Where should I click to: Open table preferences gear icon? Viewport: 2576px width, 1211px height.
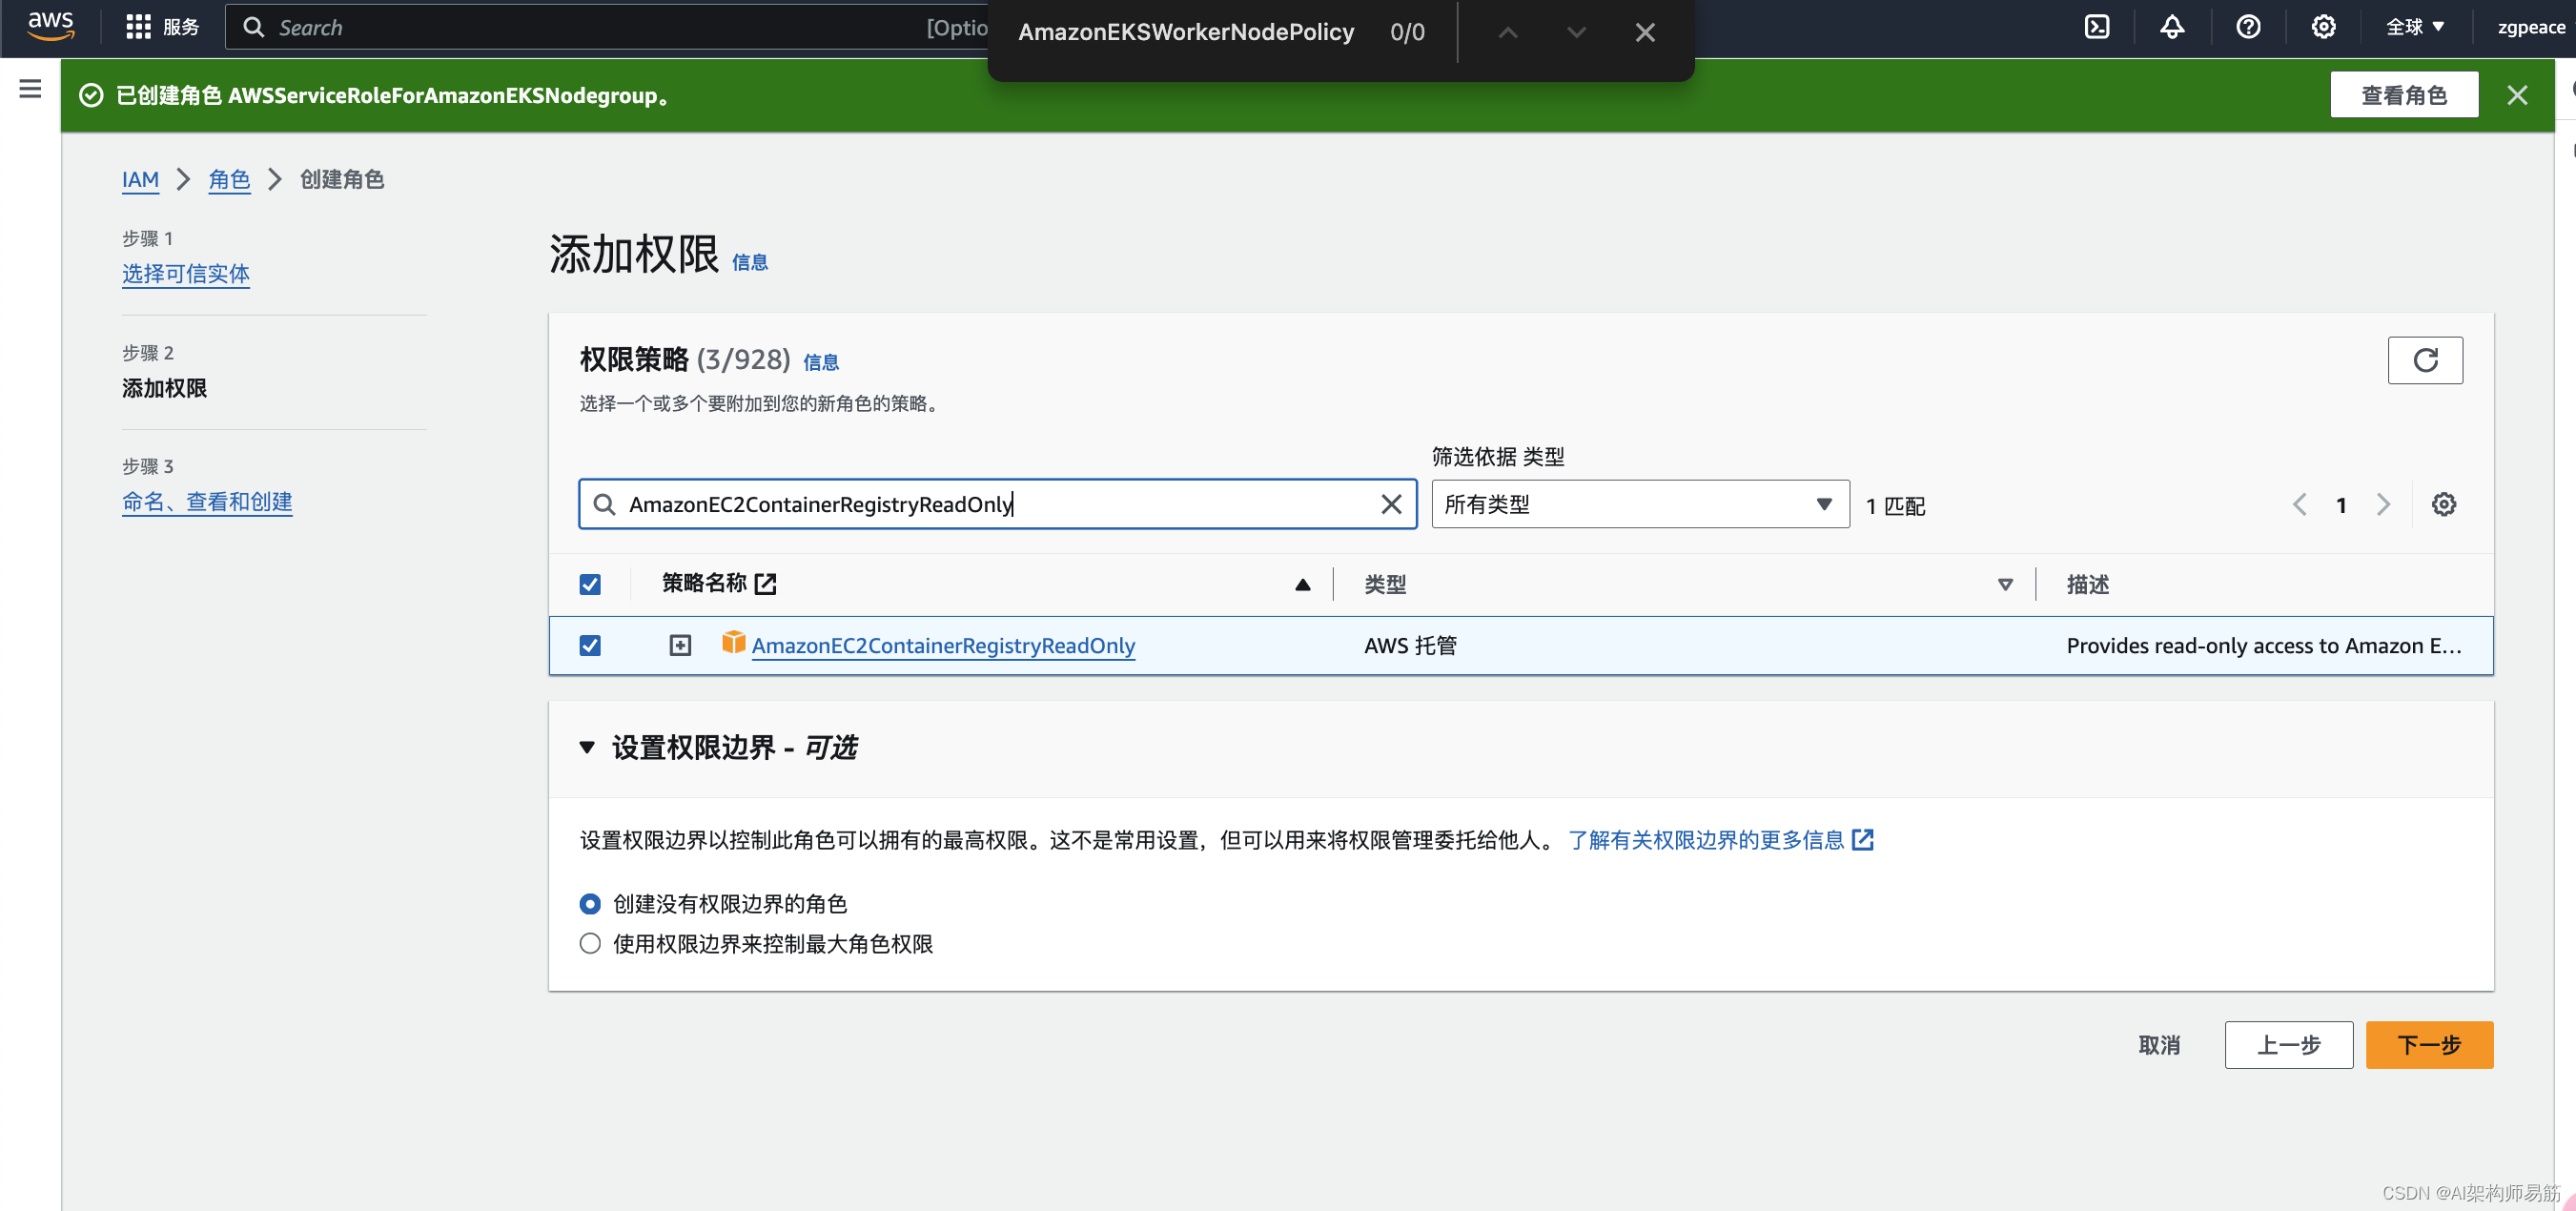(x=2443, y=504)
